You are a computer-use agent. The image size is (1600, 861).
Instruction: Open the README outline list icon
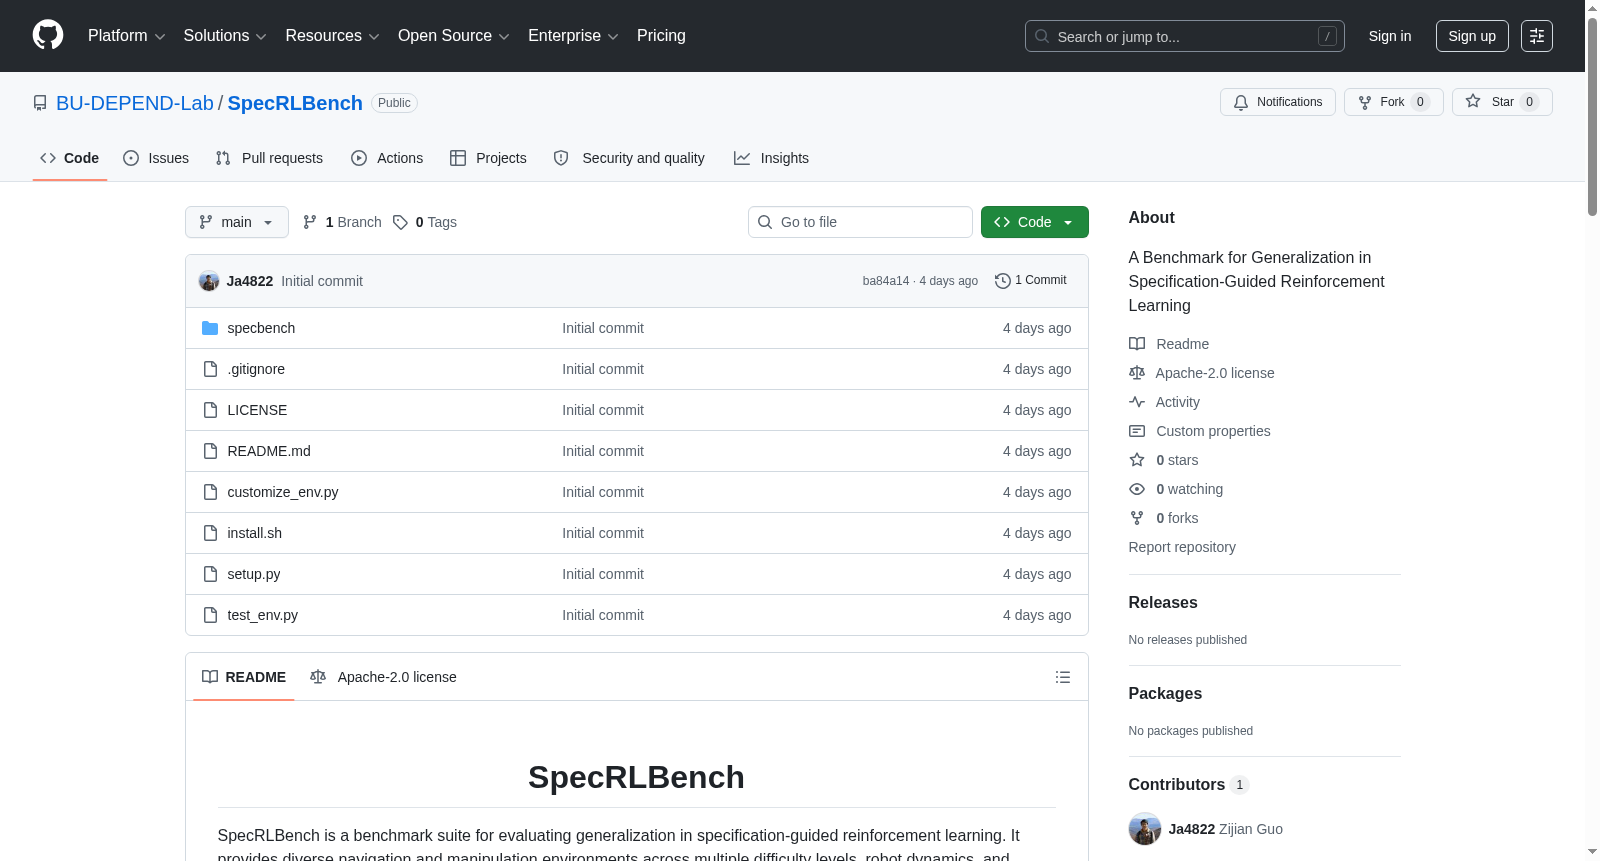click(1063, 677)
